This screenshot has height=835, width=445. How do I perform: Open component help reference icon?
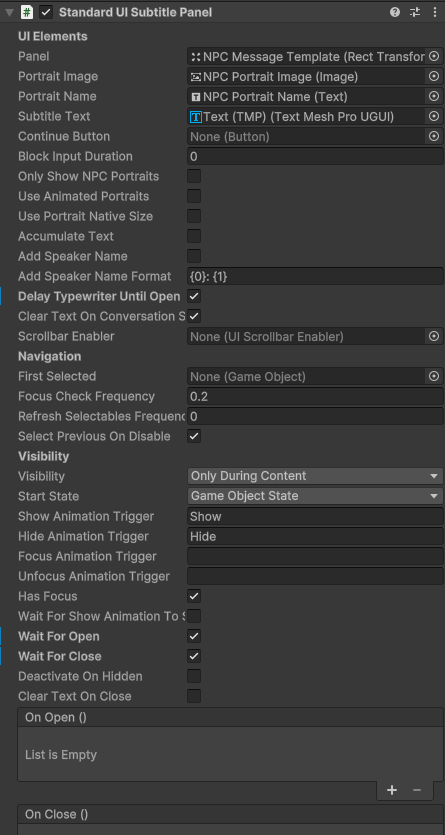click(x=395, y=12)
